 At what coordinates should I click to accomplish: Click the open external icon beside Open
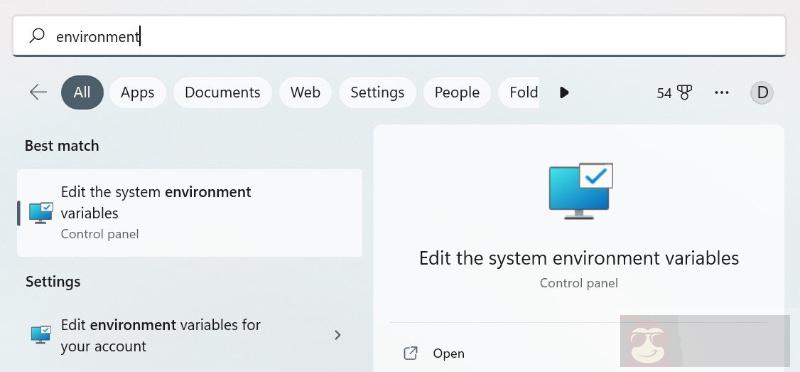(411, 353)
